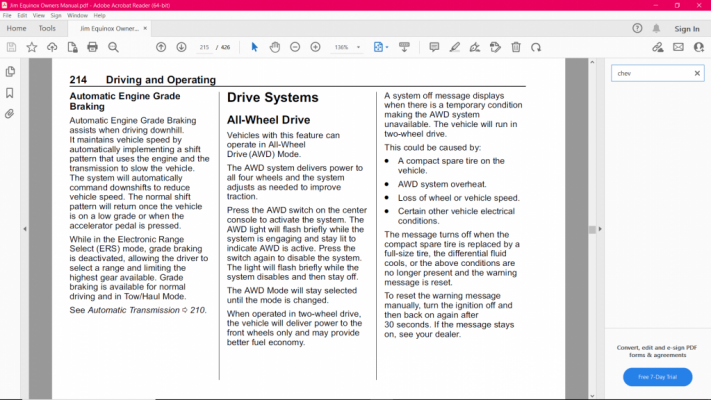Click the Sign In button
This screenshot has height=400, width=711.
click(687, 29)
